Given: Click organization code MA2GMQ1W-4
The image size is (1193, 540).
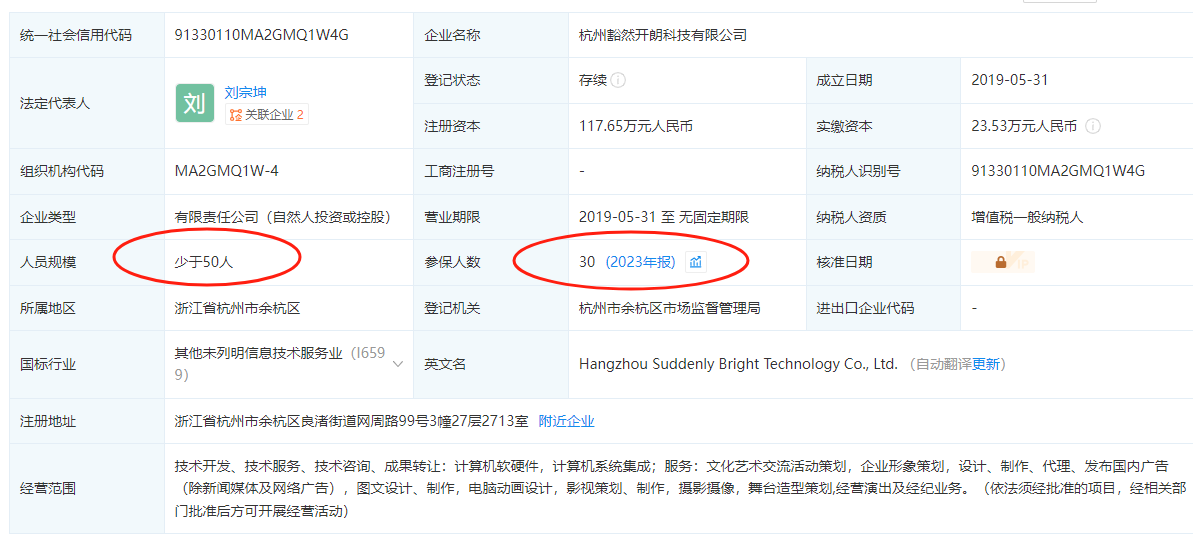Looking at the screenshot, I should (226, 171).
